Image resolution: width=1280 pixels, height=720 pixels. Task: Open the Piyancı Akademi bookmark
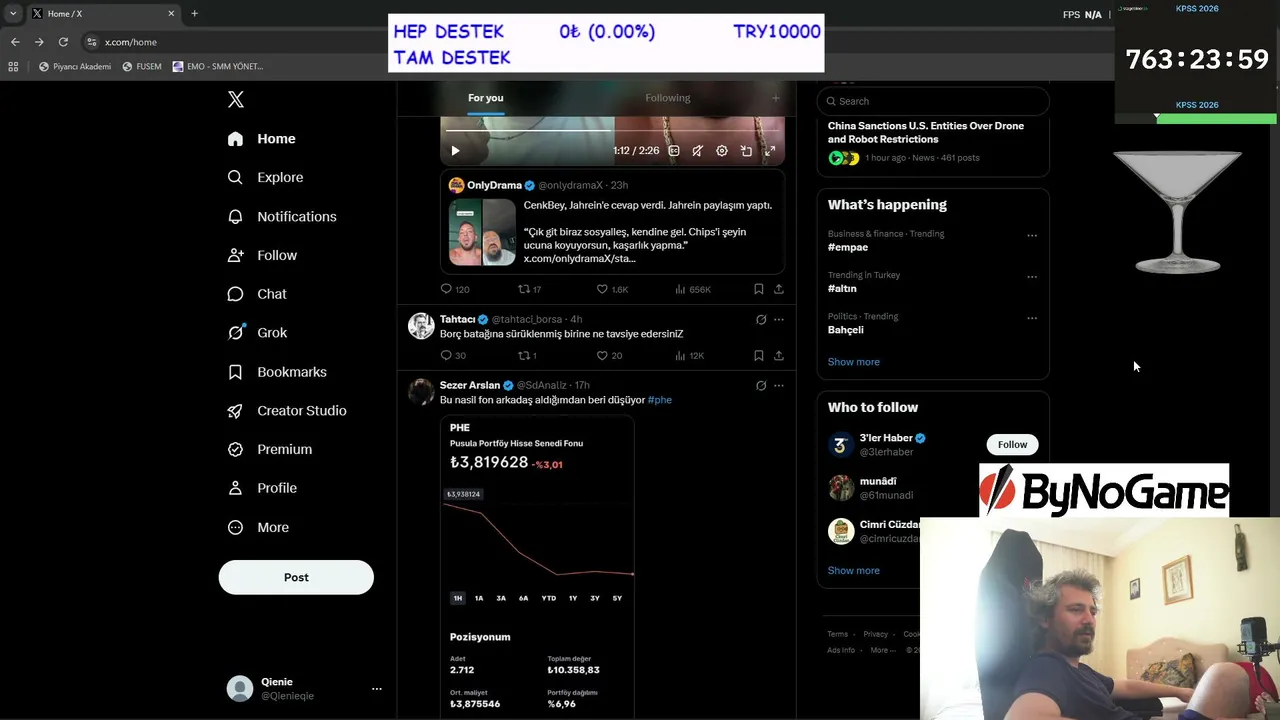pyautogui.click(x=75, y=67)
